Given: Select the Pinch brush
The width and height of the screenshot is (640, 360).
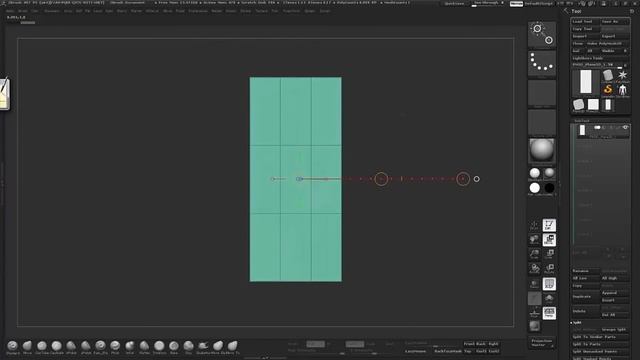Looking at the screenshot, I should pos(115,347).
